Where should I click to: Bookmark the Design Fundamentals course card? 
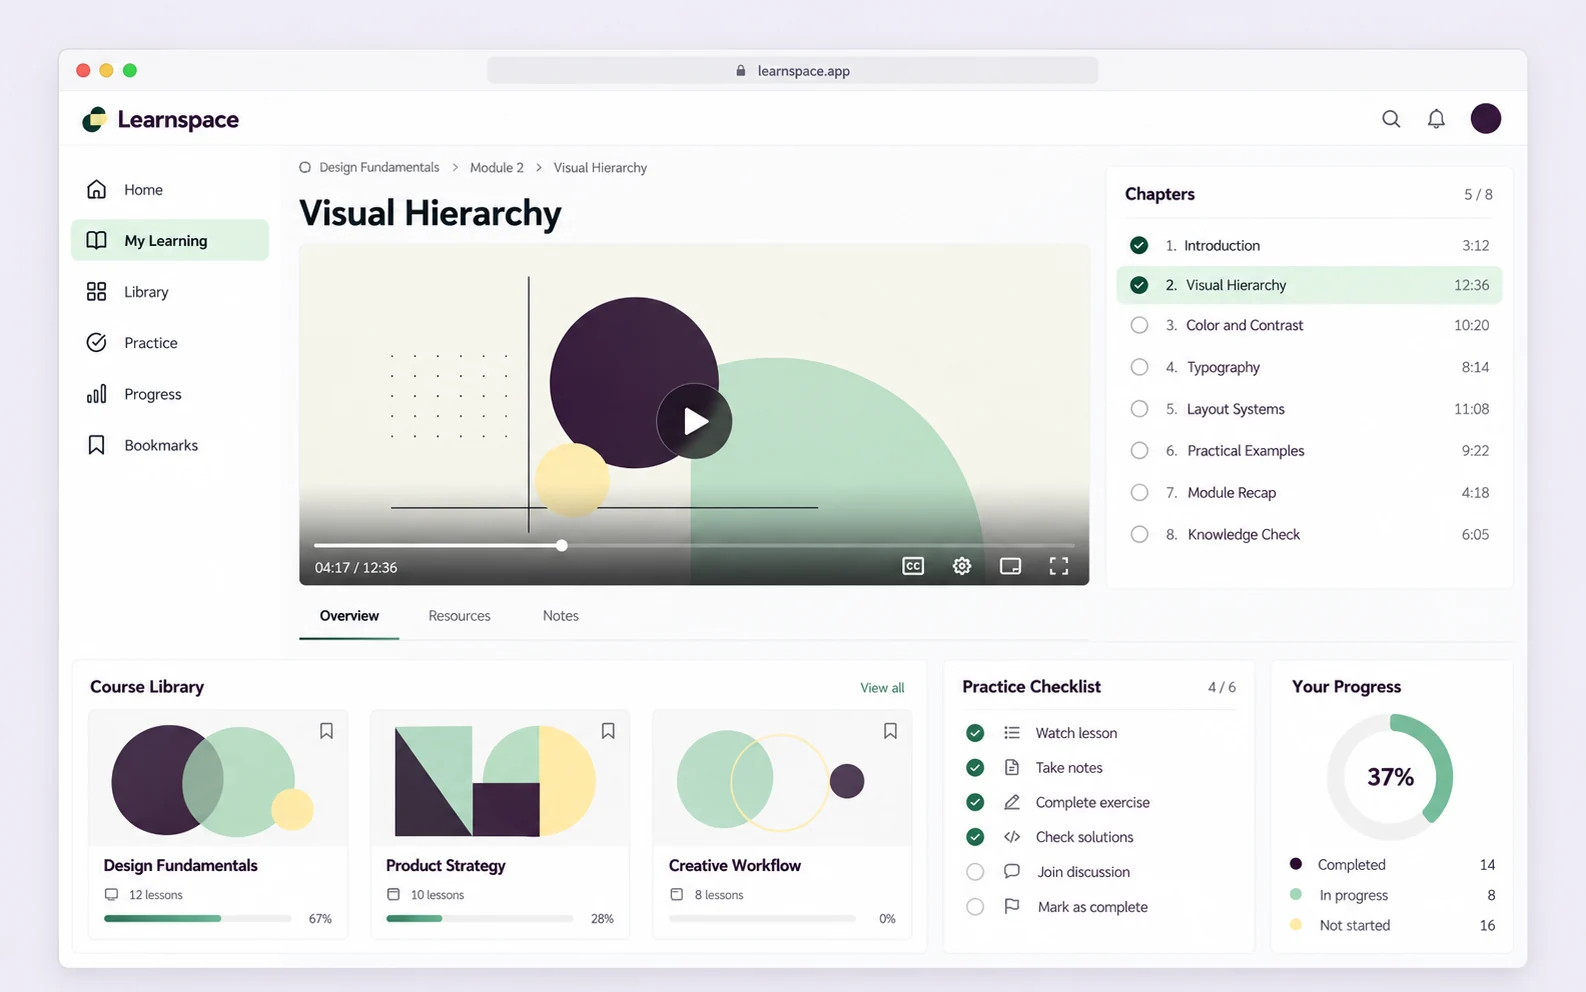tap(326, 731)
